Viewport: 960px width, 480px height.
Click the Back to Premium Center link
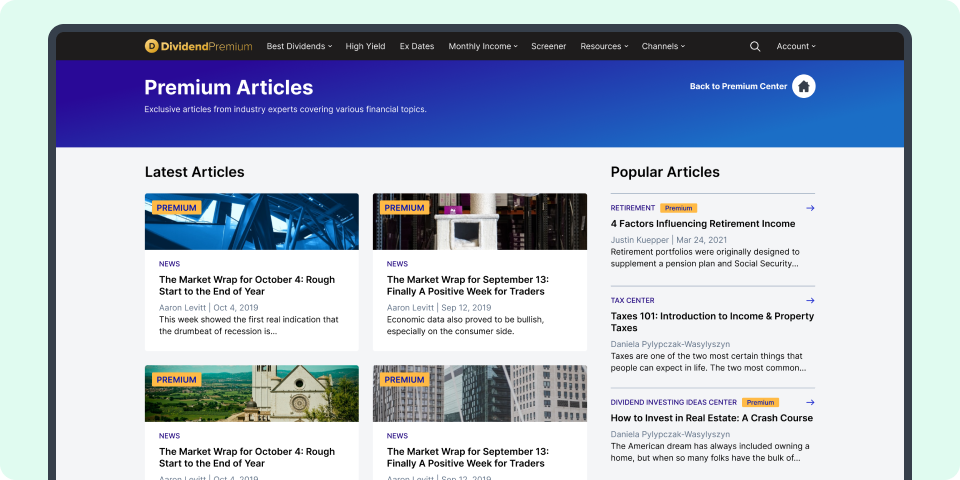tap(738, 86)
